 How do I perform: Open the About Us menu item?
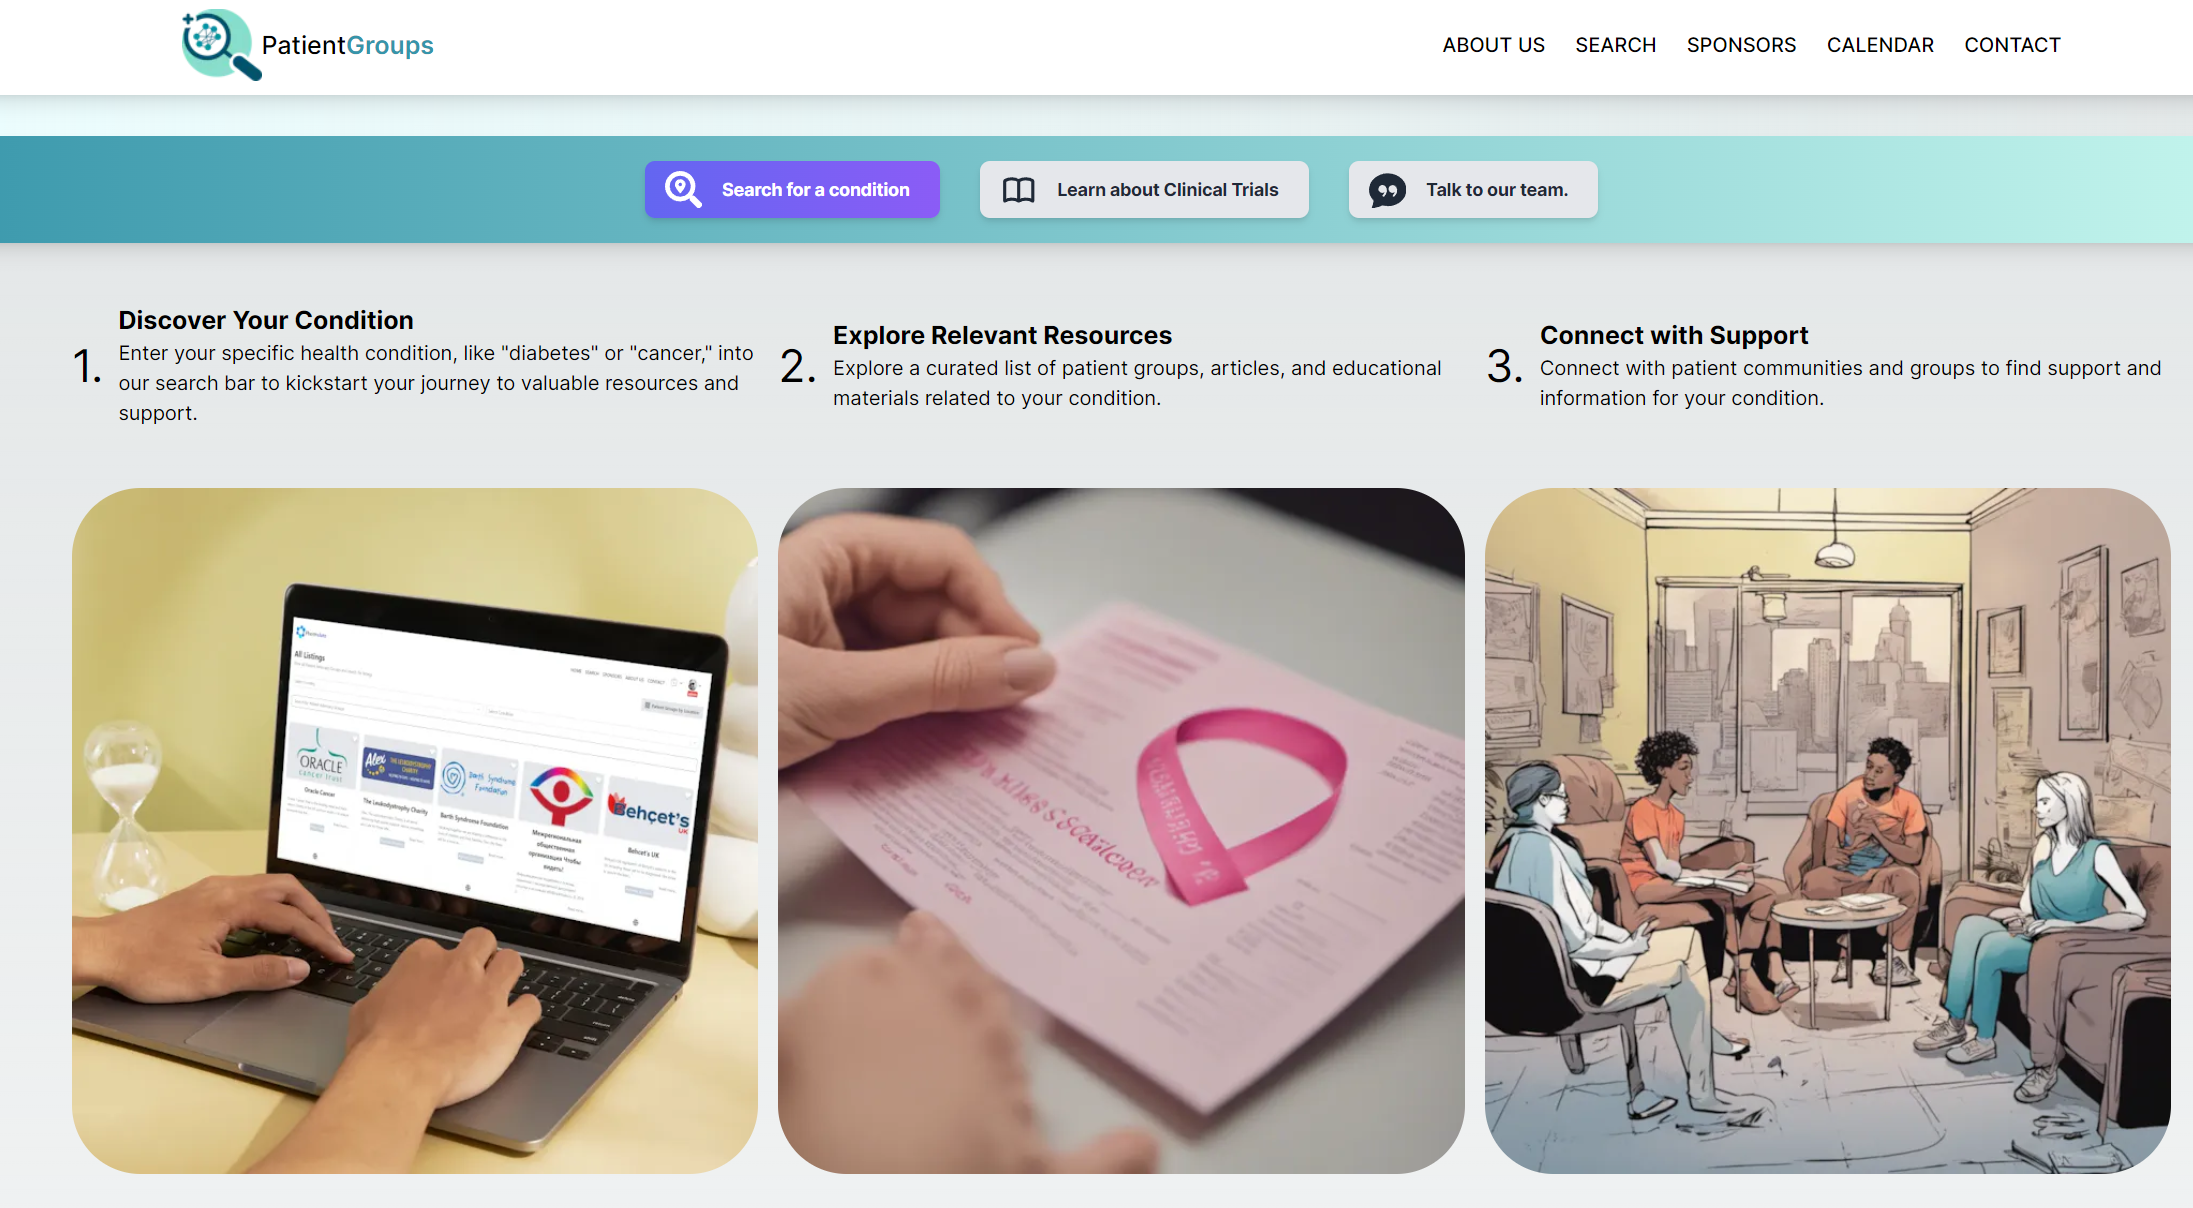point(1493,45)
